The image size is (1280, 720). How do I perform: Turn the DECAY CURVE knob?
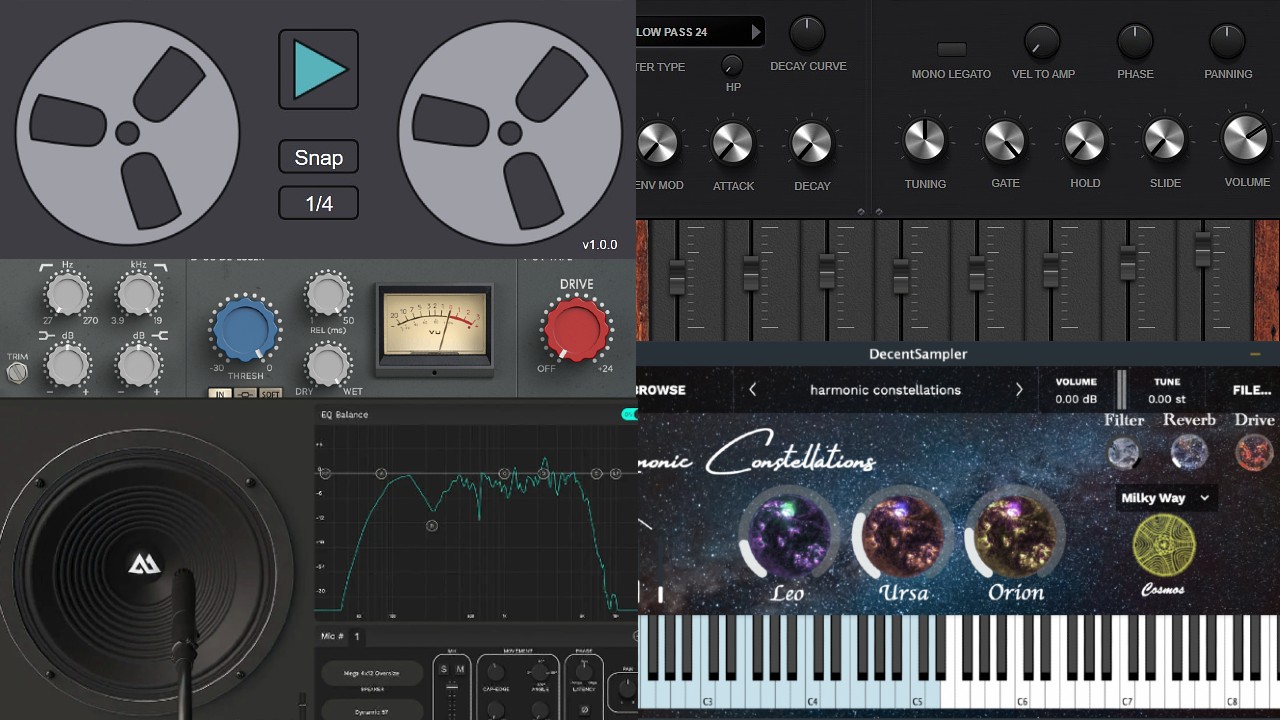[808, 33]
